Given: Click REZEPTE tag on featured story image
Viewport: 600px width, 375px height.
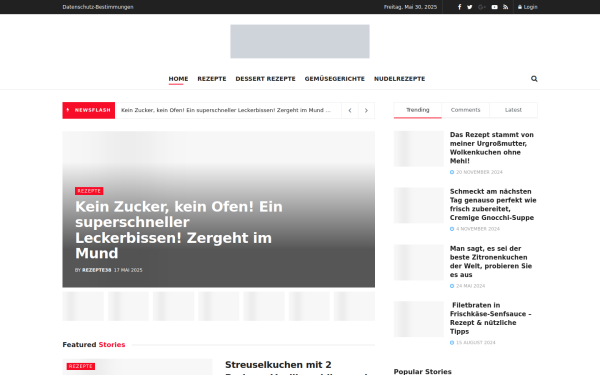Looking at the screenshot, I should pyautogui.click(x=81, y=366).
